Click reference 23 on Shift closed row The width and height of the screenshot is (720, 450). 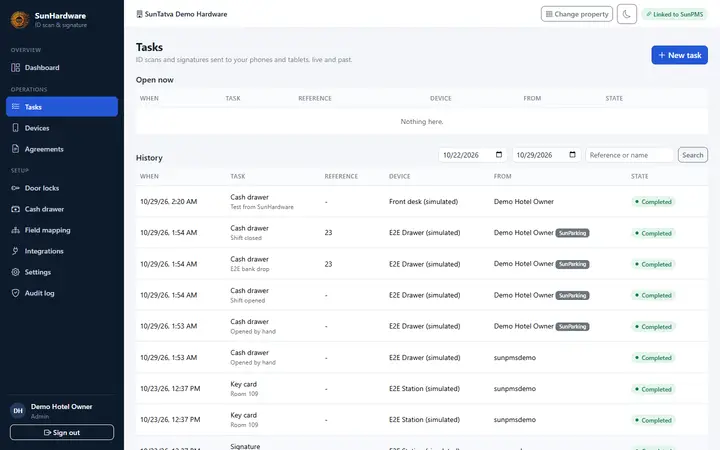[328, 233]
